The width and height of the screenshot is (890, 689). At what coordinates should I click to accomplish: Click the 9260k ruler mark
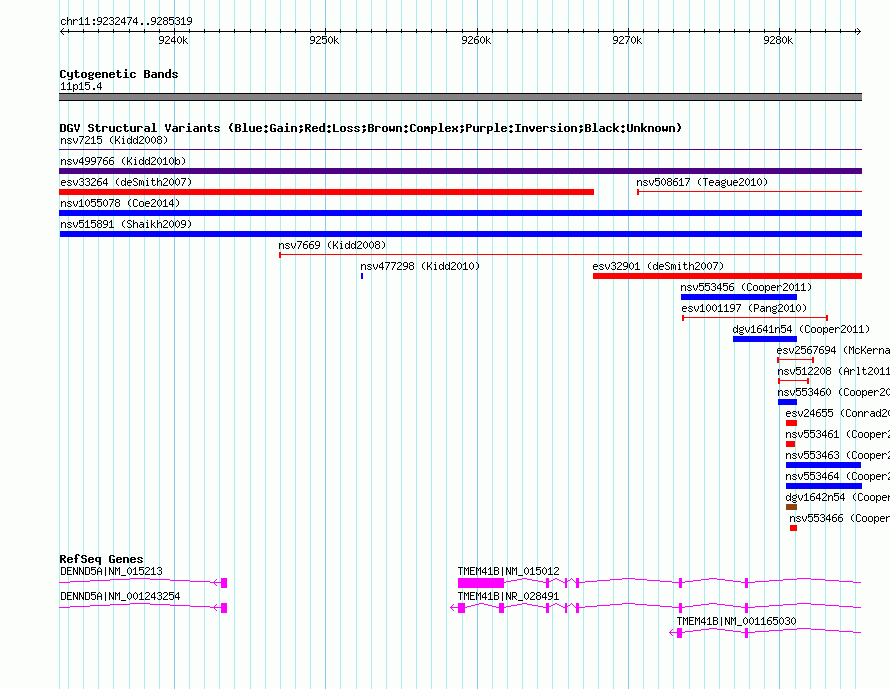(x=476, y=40)
